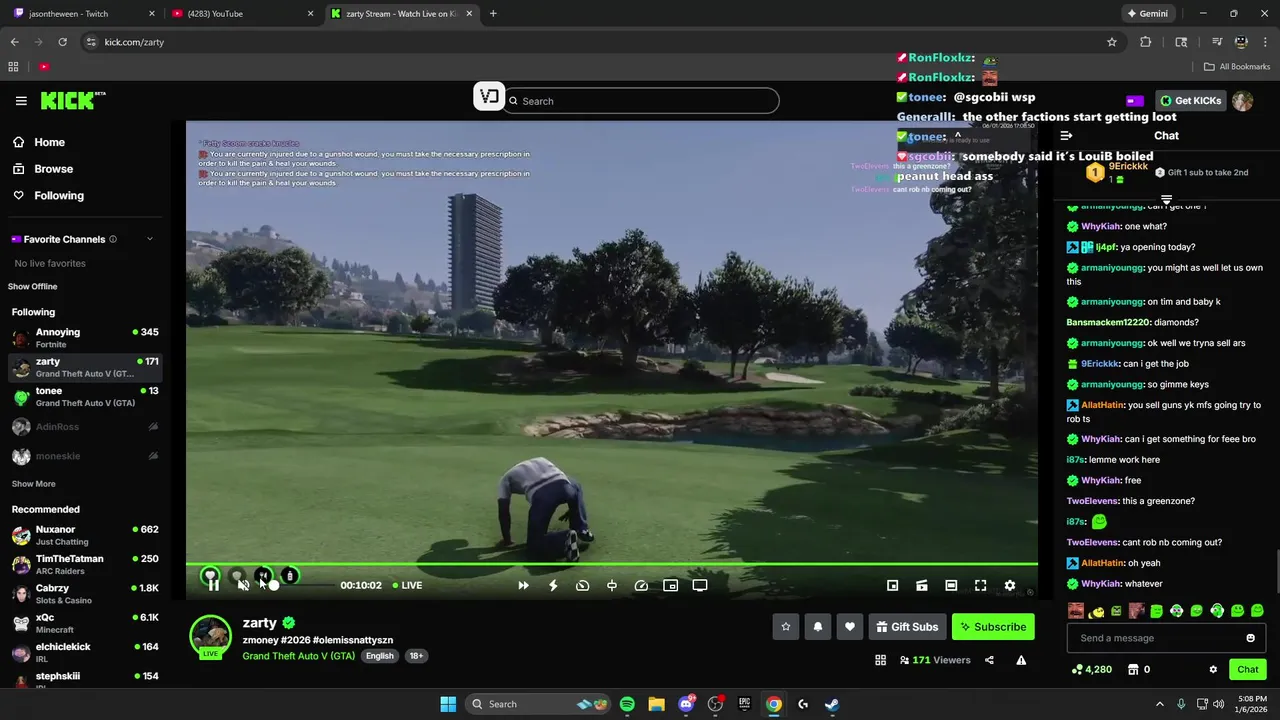Click the heart follow button
The image size is (1280, 720).
pyautogui.click(x=850, y=627)
